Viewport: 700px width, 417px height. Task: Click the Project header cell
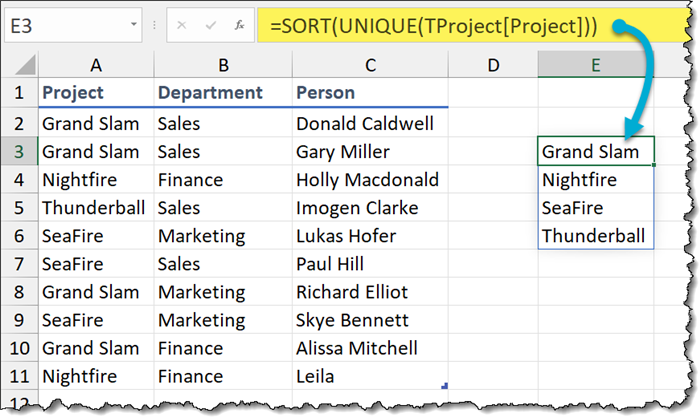(96, 93)
